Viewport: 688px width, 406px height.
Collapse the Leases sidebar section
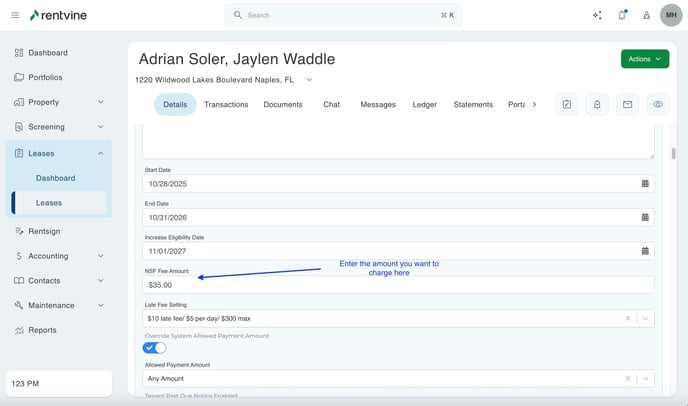pos(100,153)
